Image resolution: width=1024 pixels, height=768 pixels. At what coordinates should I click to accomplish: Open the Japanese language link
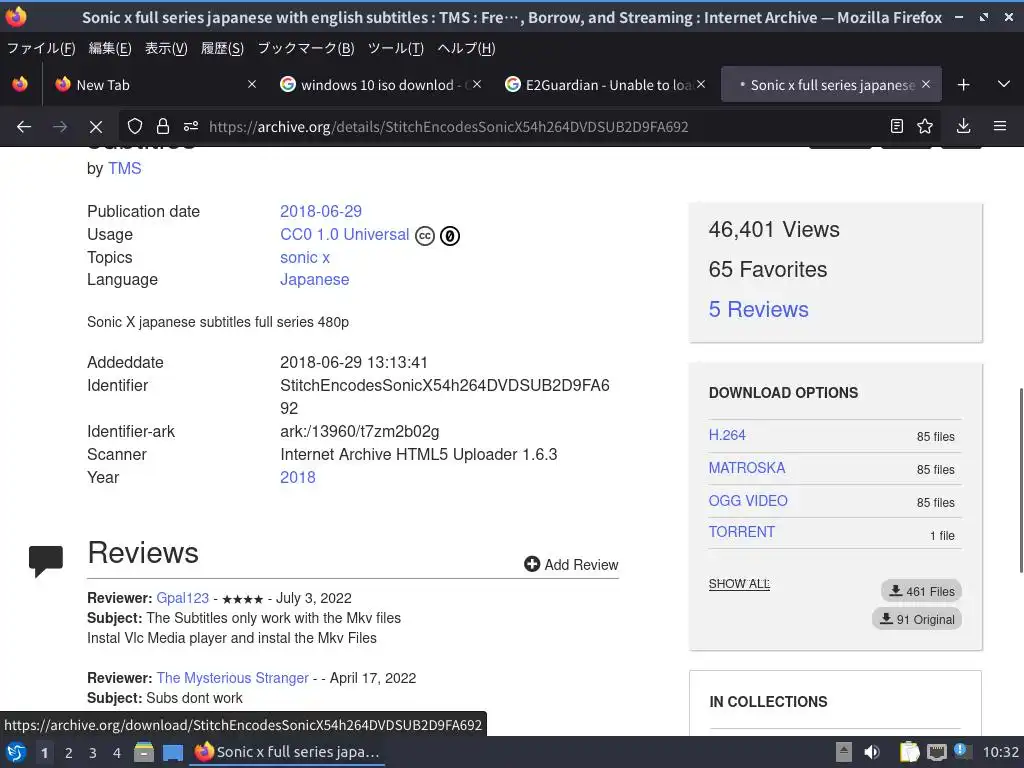[314, 280]
